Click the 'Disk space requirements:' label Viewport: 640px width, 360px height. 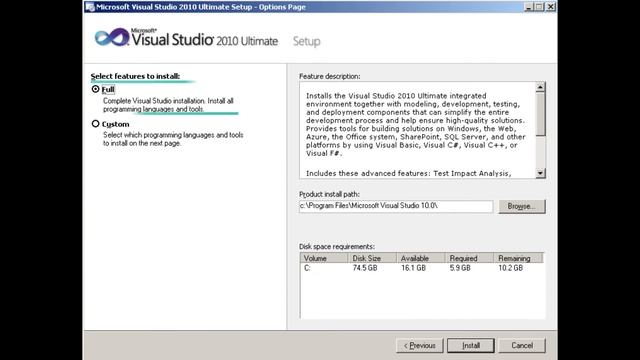[x=337, y=247]
